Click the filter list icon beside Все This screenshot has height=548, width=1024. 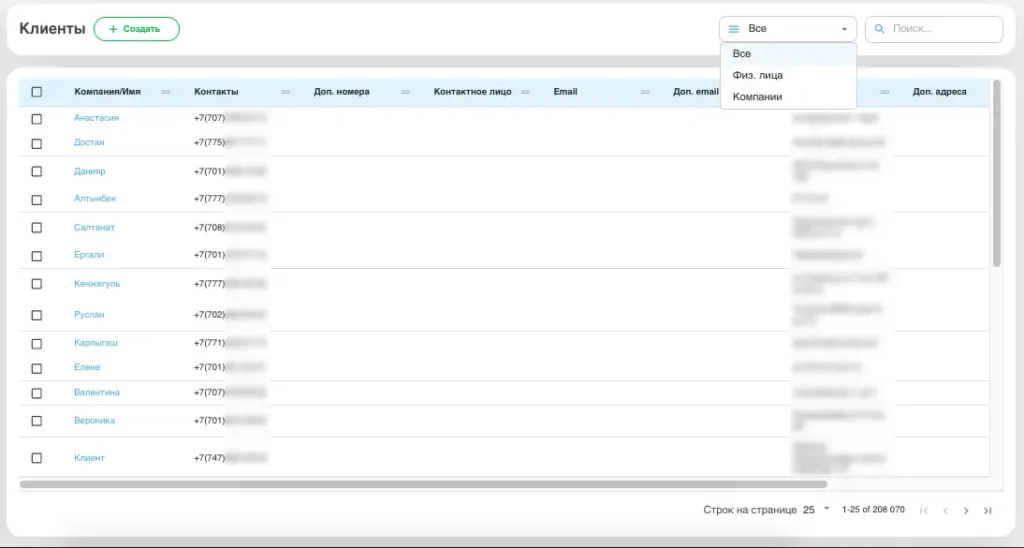[x=734, y=29]
